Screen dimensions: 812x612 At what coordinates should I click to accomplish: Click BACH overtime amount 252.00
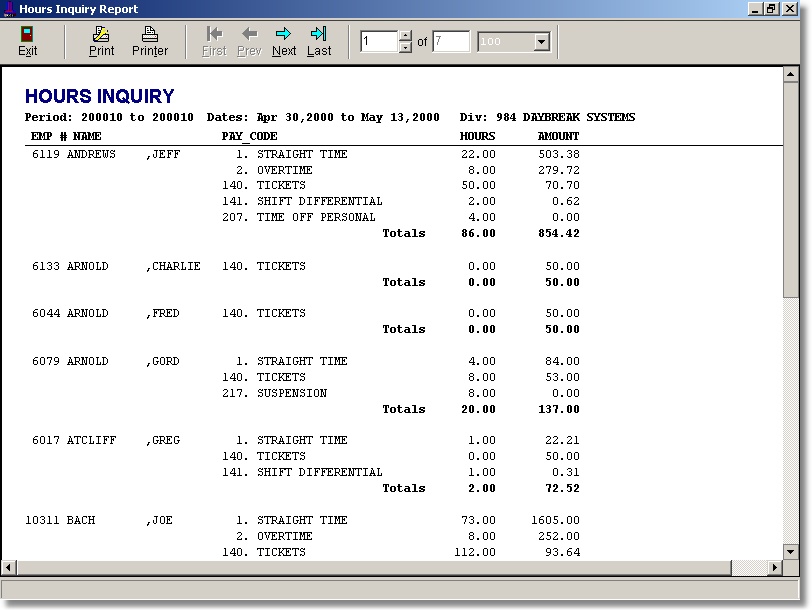[559, 536]
